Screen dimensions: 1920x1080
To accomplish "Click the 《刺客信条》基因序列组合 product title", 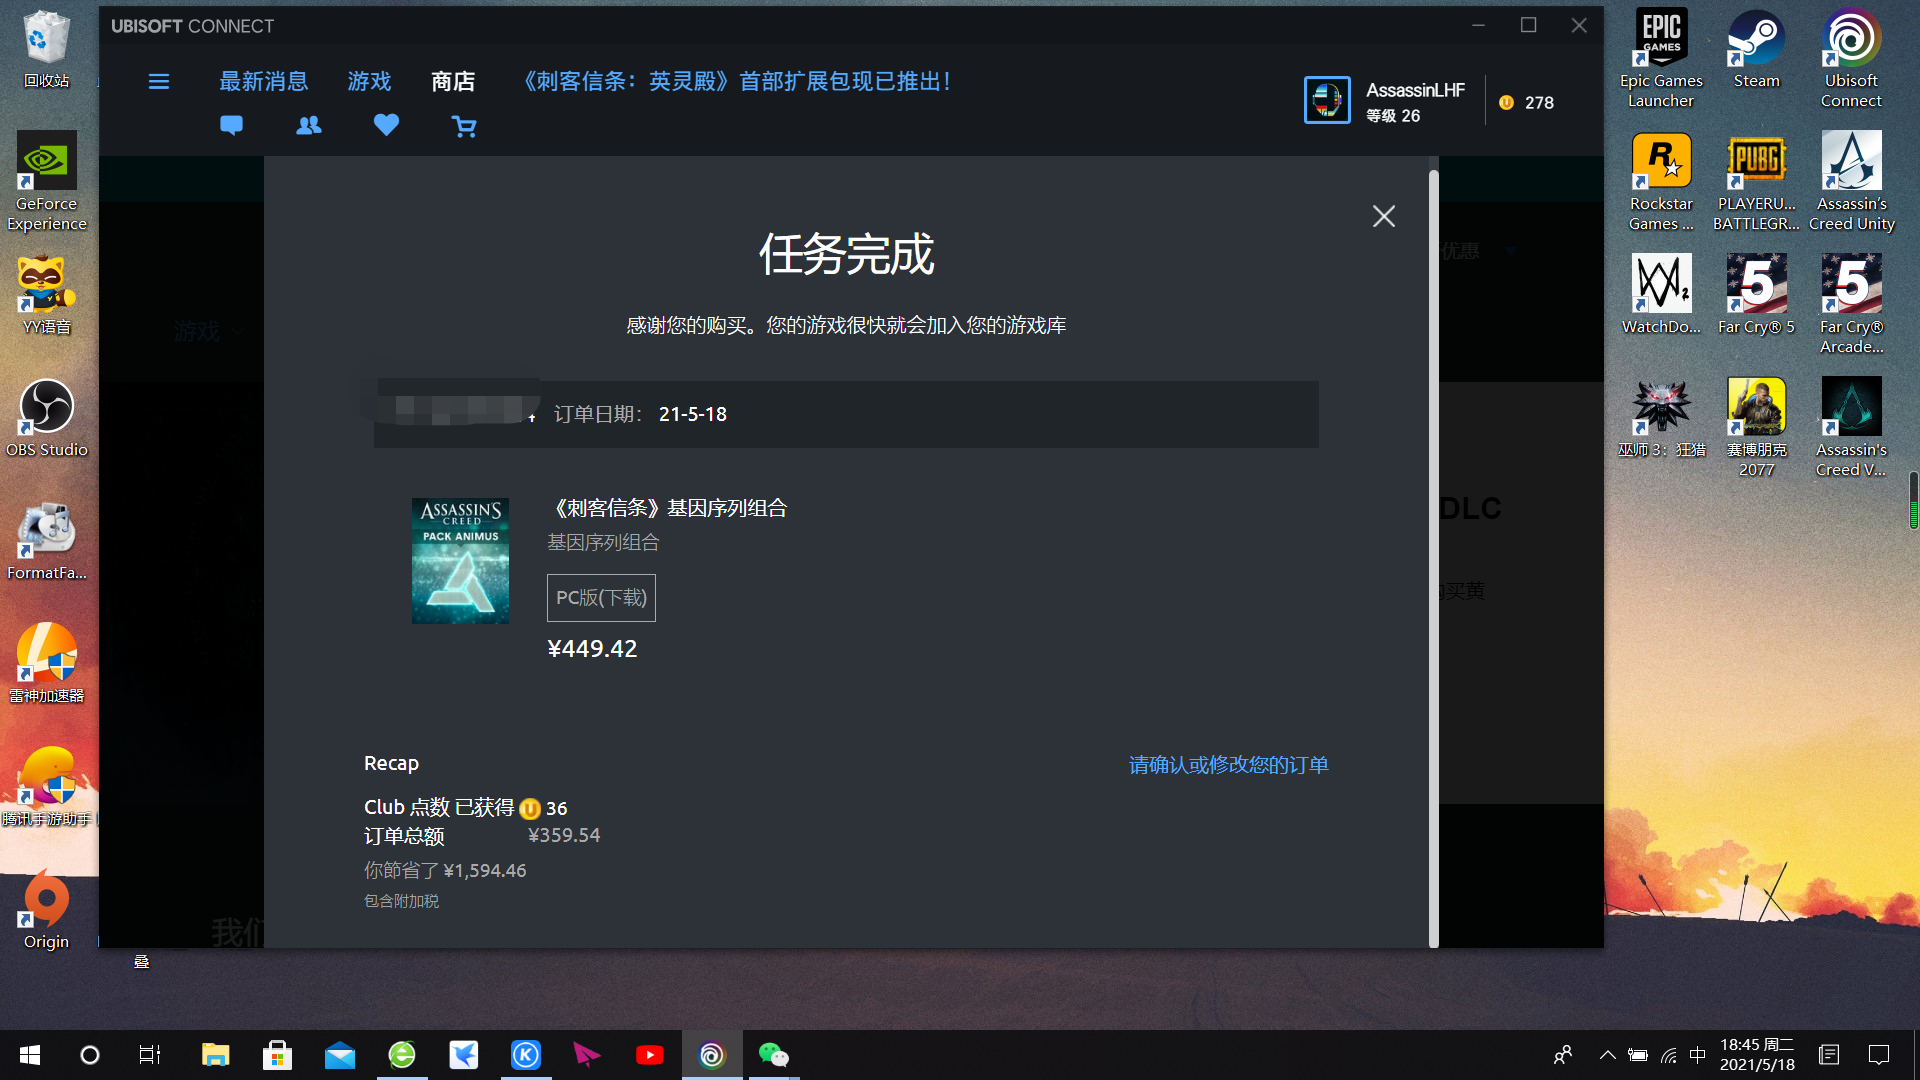I will pos(668,508).
